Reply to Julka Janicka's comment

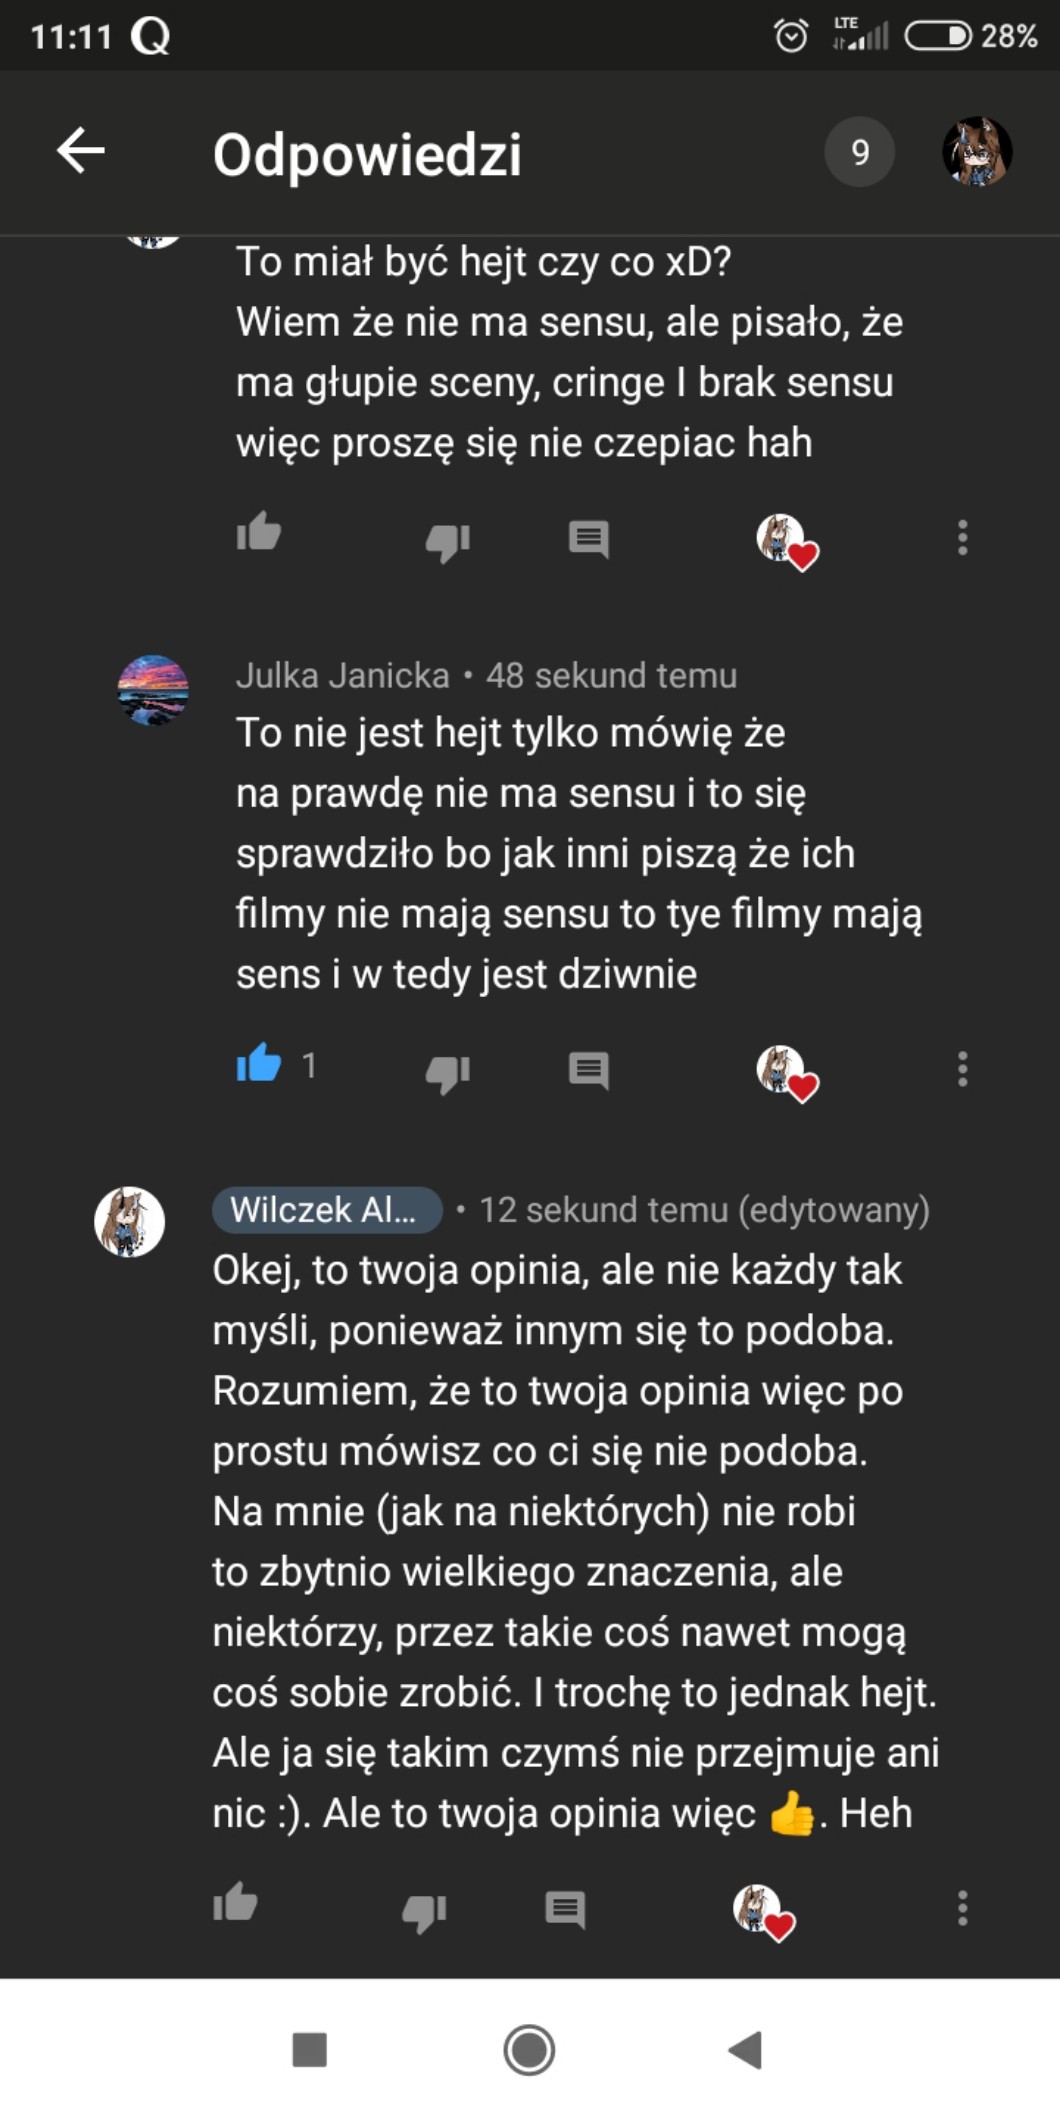588,1070
